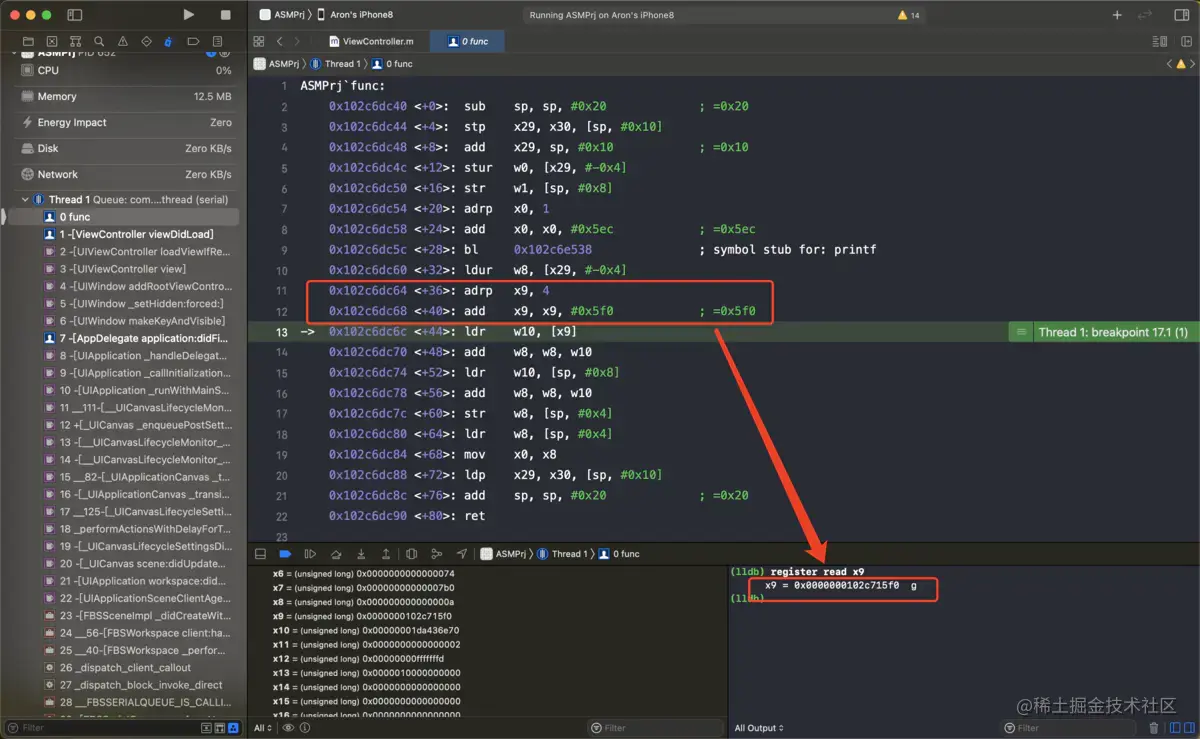The image size is (1200, 739).
Task: Click the variables Quick Look eye icon
Action: click(288, 728)
